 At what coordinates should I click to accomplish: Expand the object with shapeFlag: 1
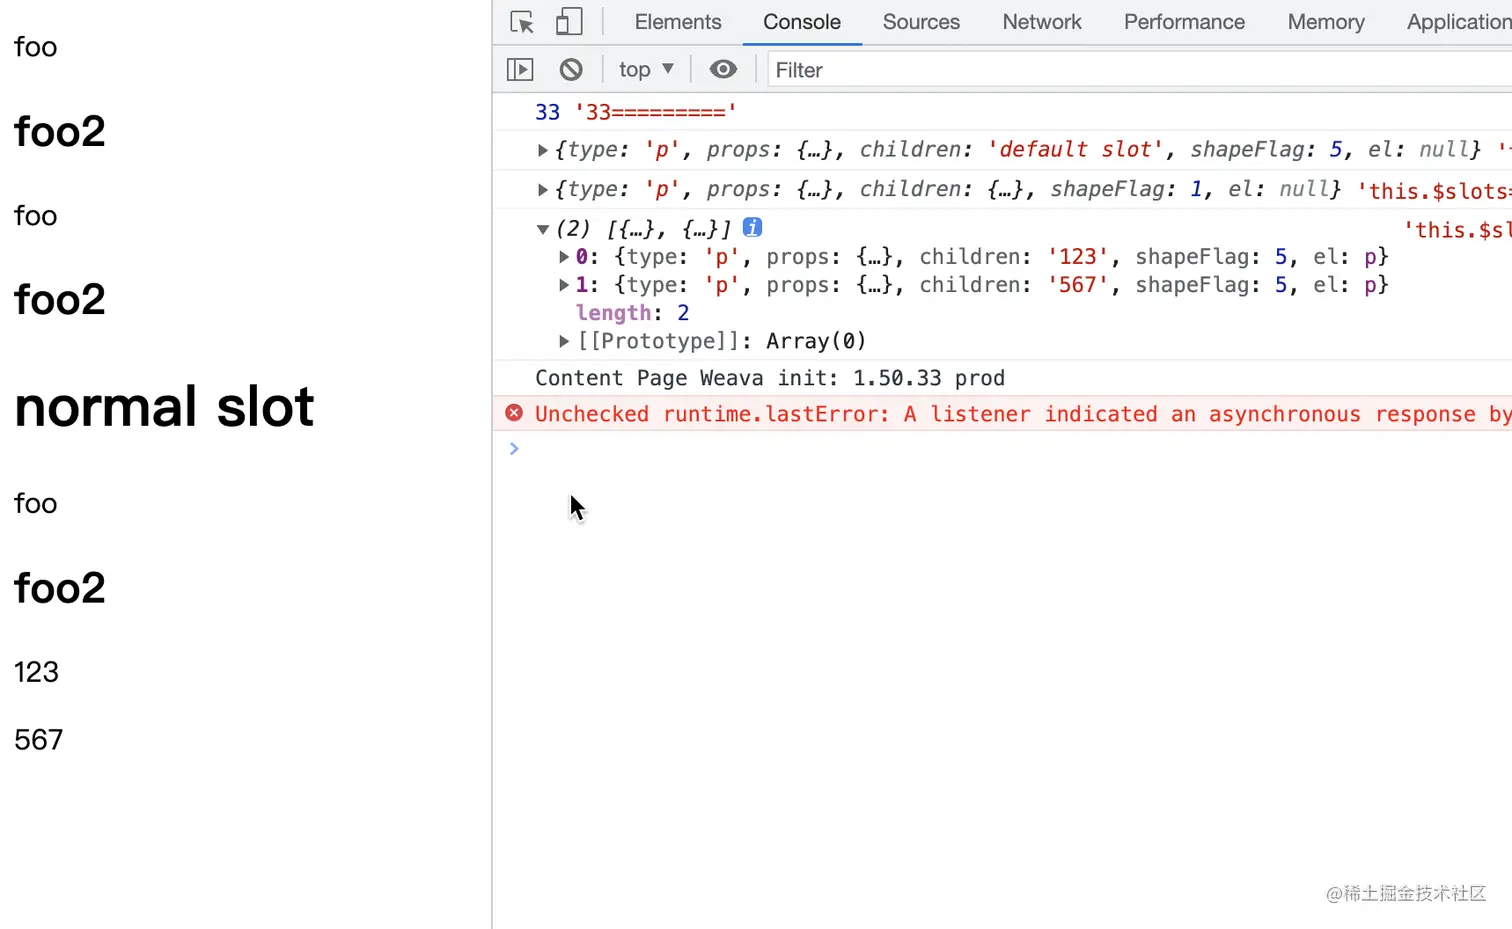(x=542, y=190)
